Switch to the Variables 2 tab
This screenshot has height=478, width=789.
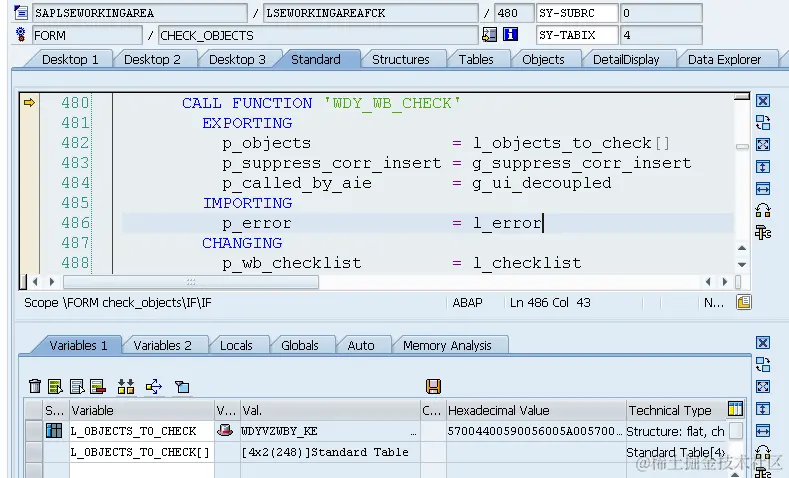[x=163, y=345]
